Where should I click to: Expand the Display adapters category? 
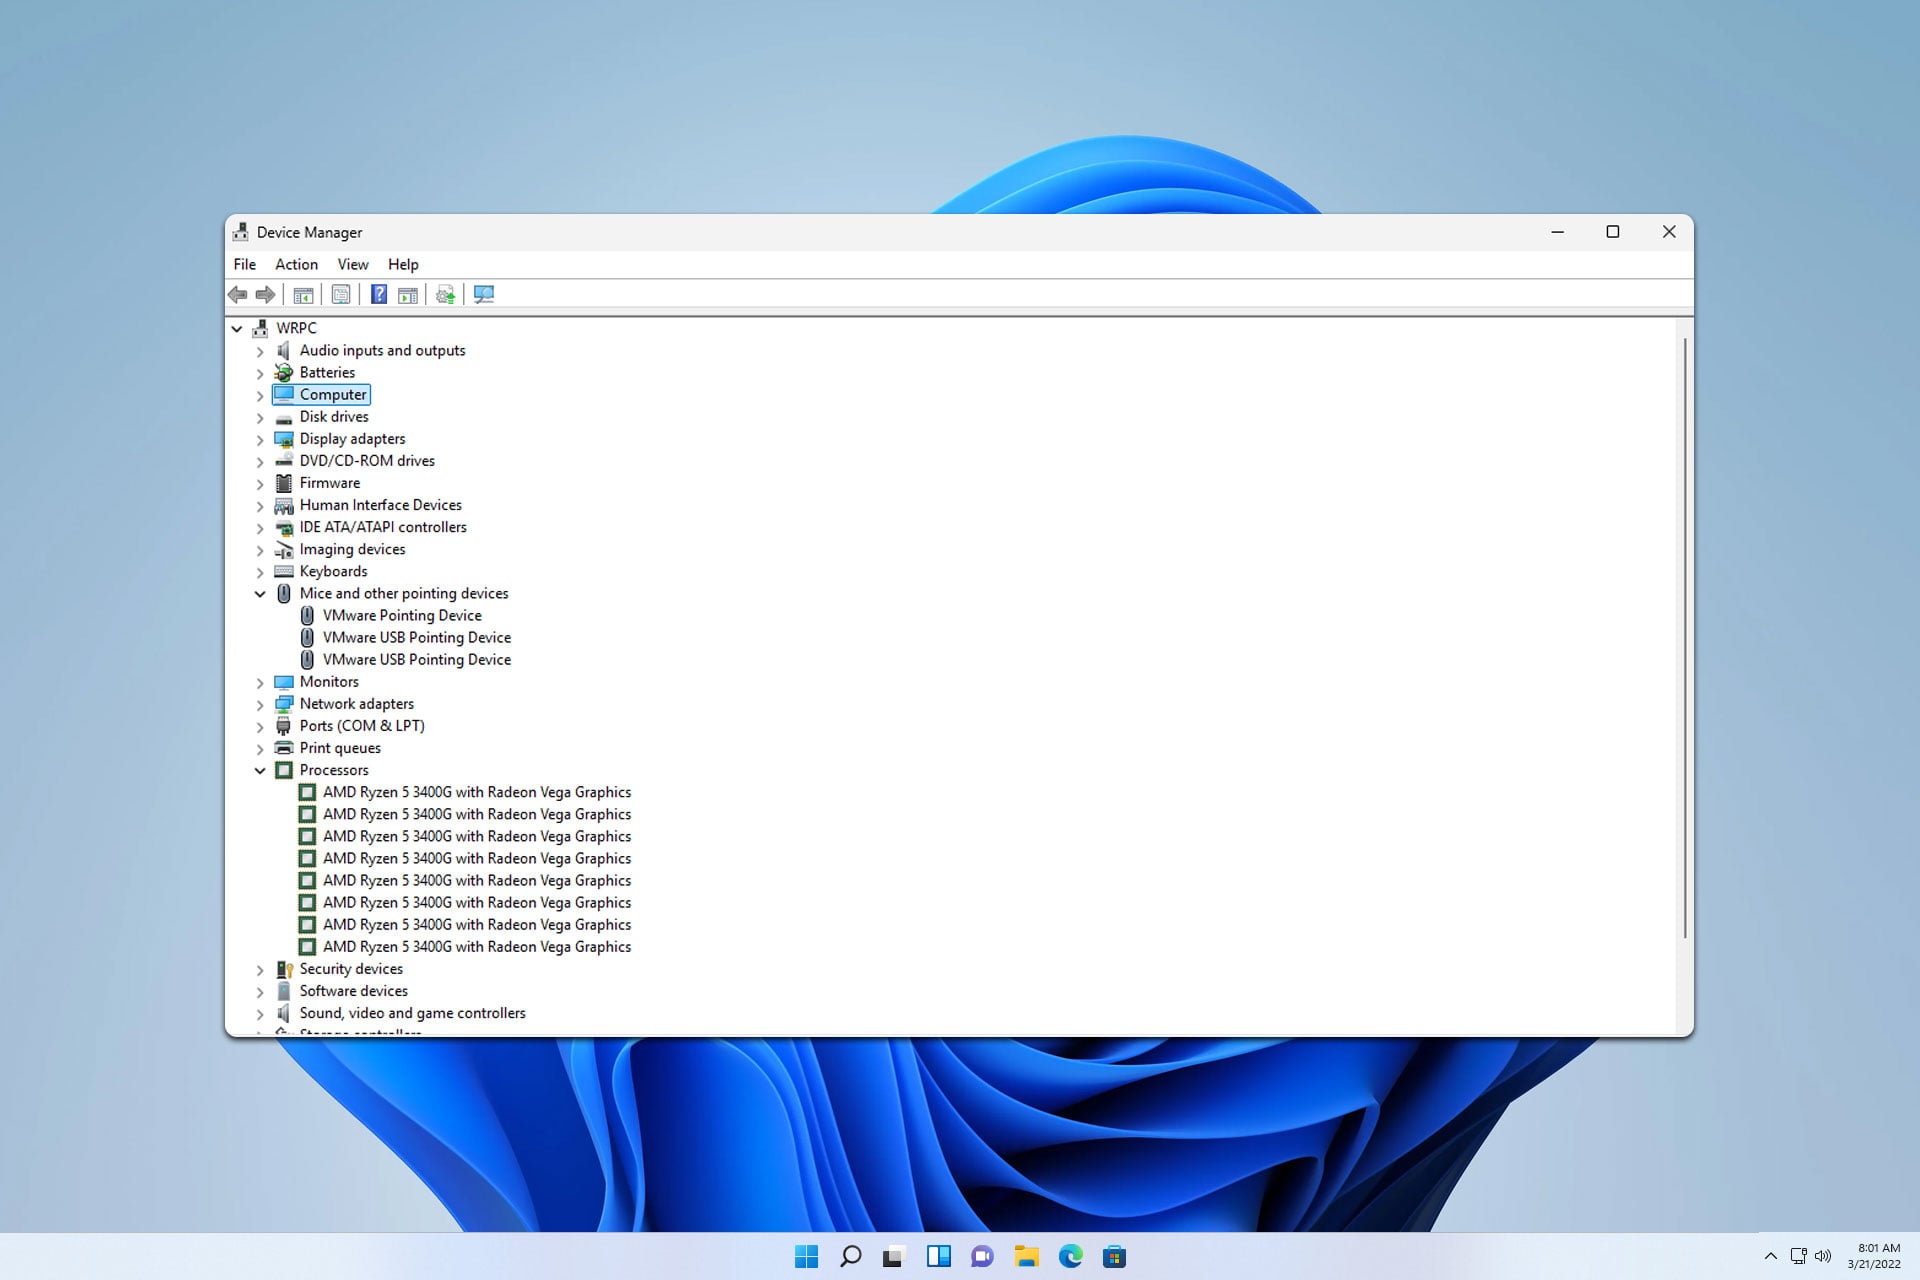click(x=260, y=439)
